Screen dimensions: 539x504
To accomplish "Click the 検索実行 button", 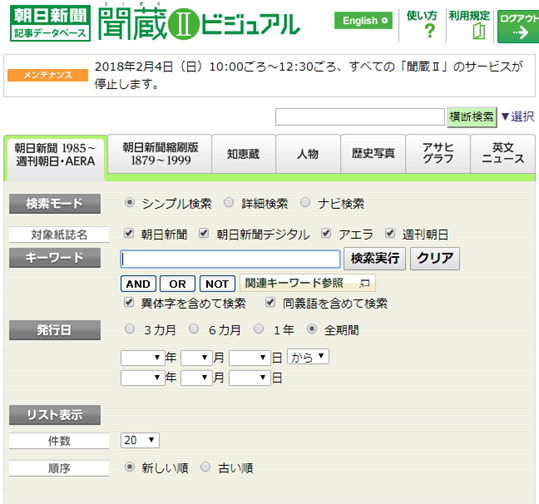I will tap(375, 258).
